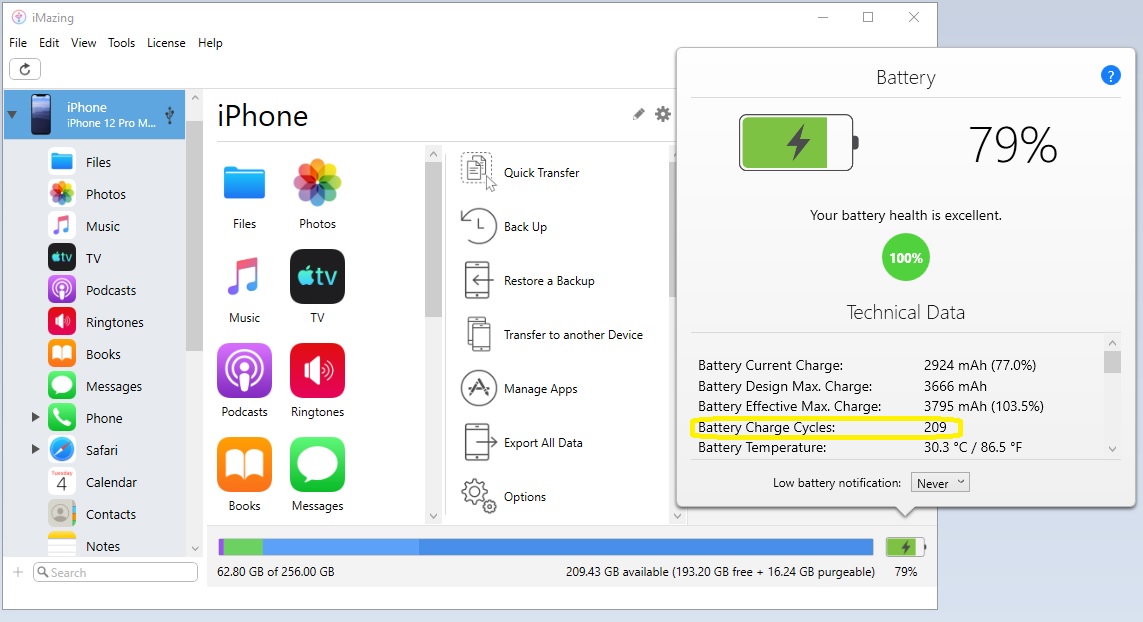This screenshot has width=1143, height=622.
Task: Click the Search input field
Action: 115,572
